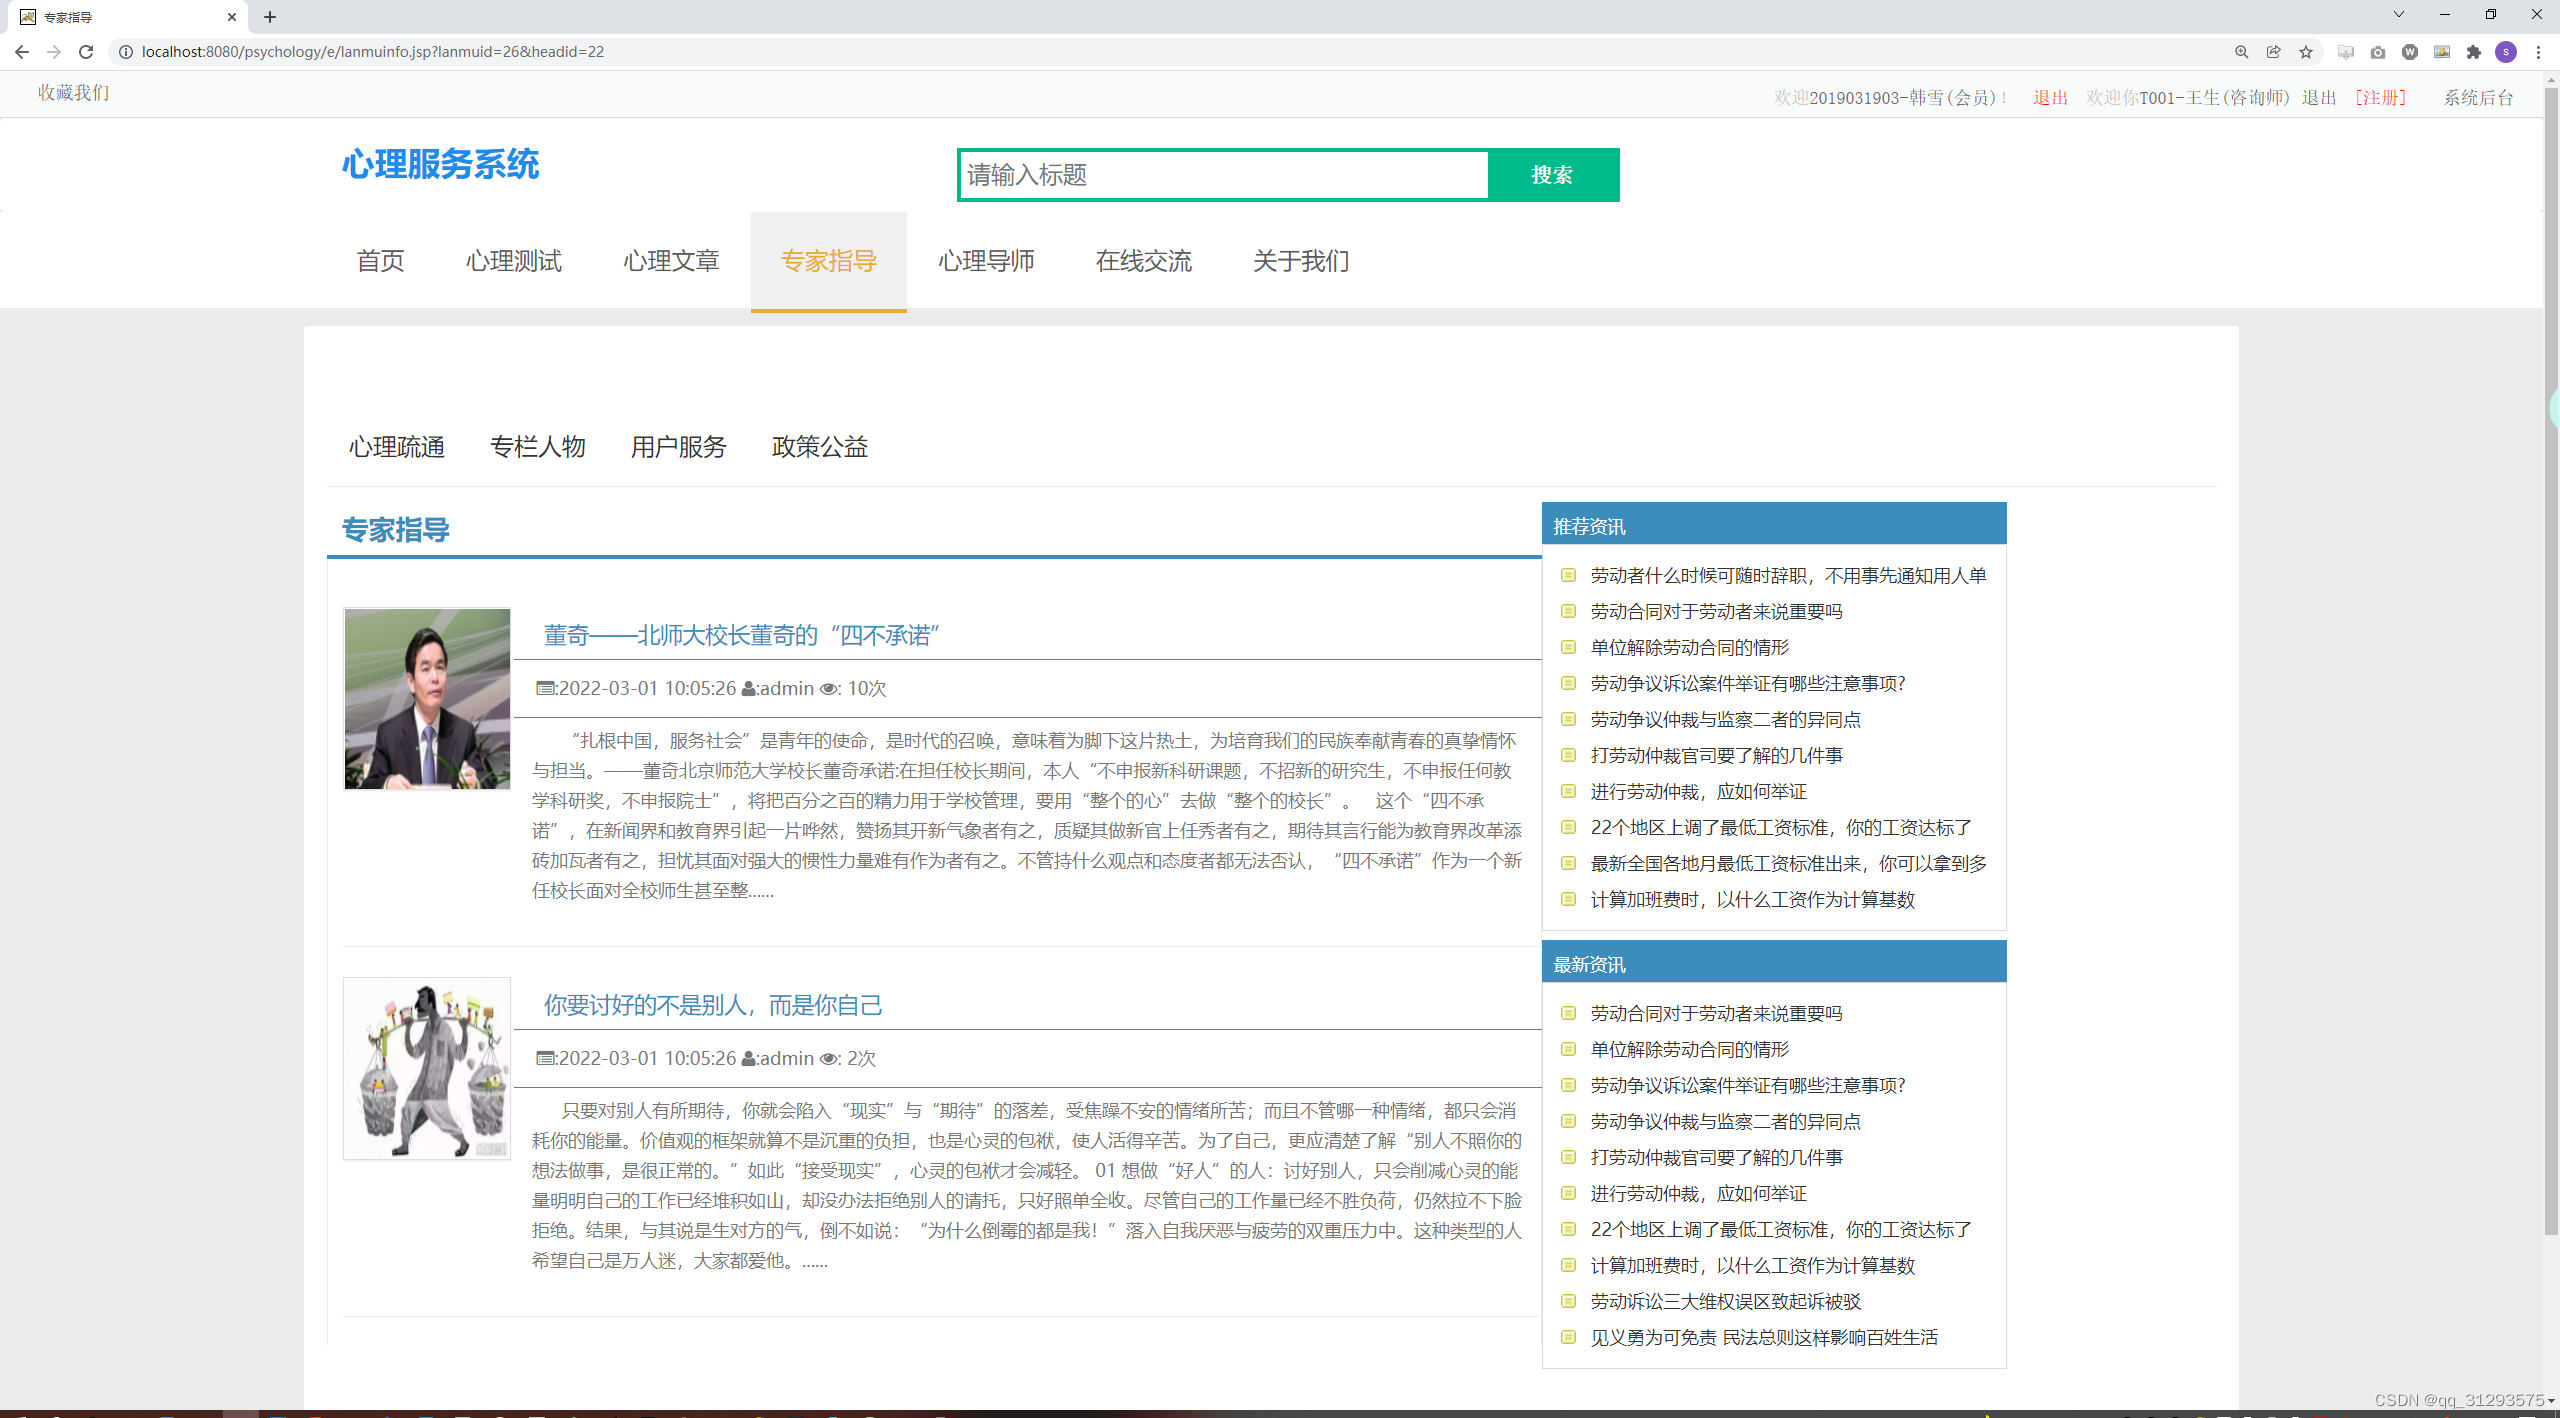
Task: Click the Chrome profile avatar icon
Action: click(2506, 52)
